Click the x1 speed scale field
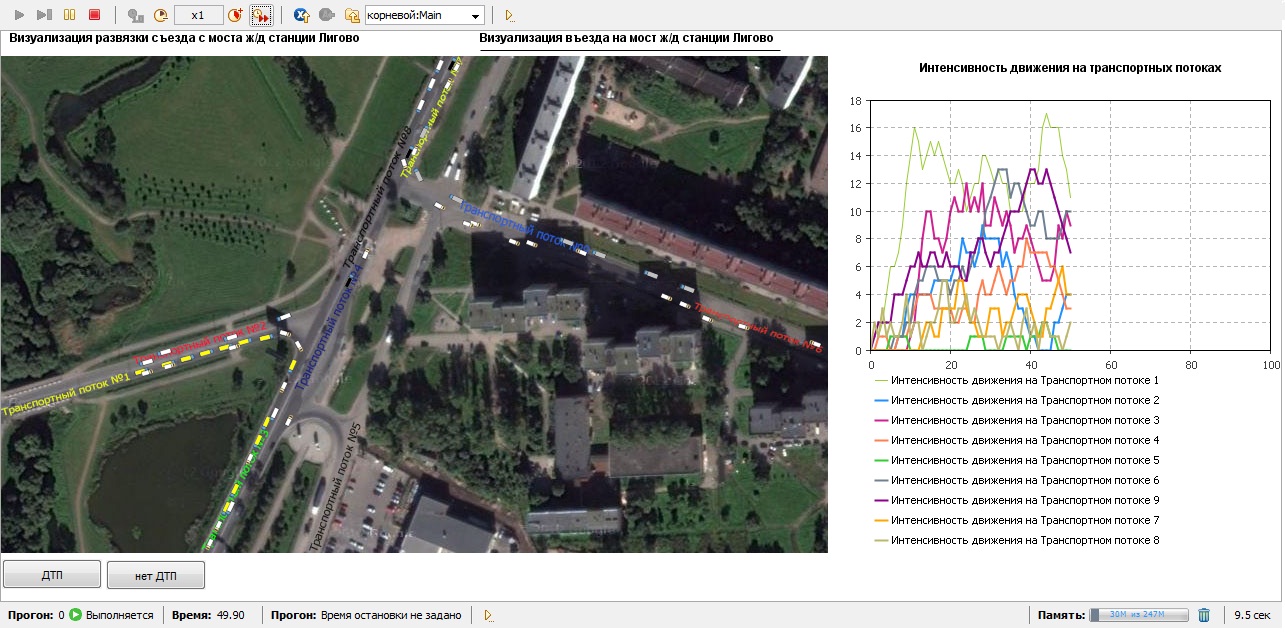This screenshot has height=633, width=1285. point(198,15)
